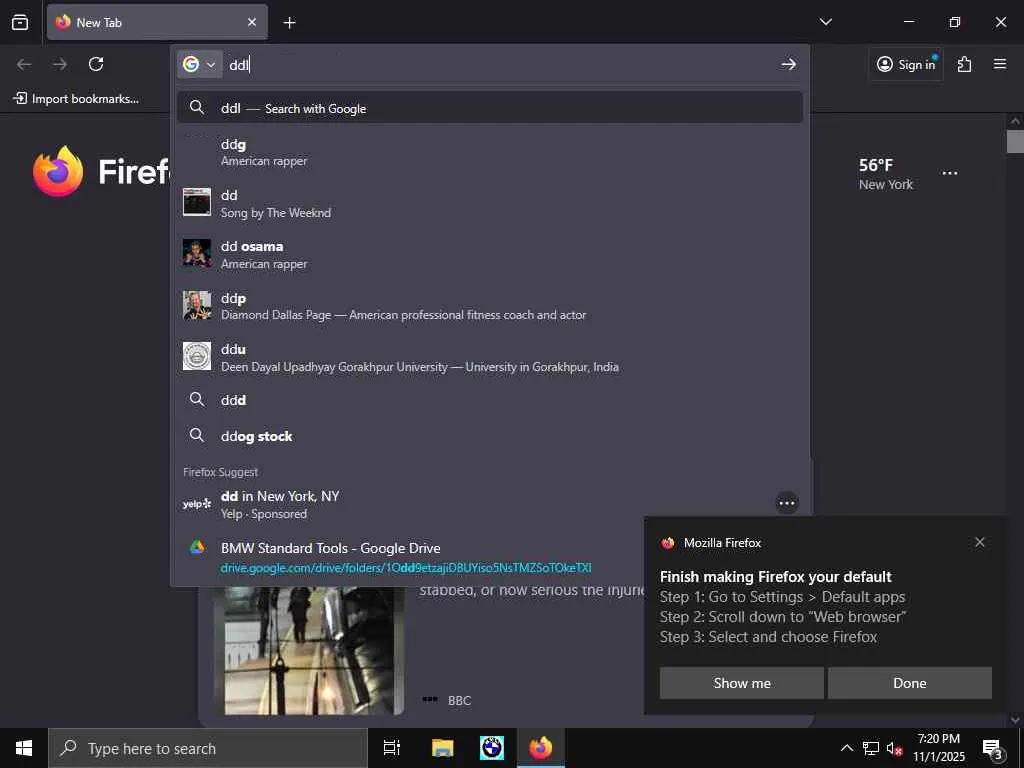Click the ddp thumbnail photo
This screenshot has height=768, width=1024.
(197, 305)
